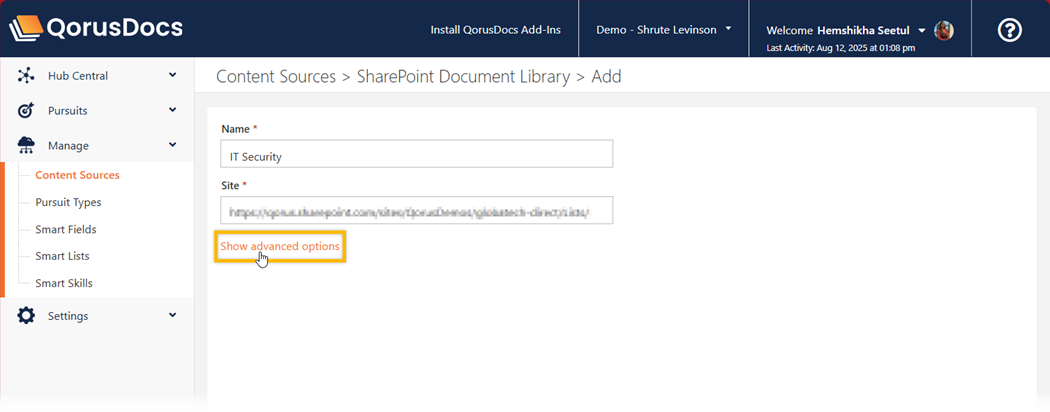Expand the Settings menu chevron

point(172,315)
